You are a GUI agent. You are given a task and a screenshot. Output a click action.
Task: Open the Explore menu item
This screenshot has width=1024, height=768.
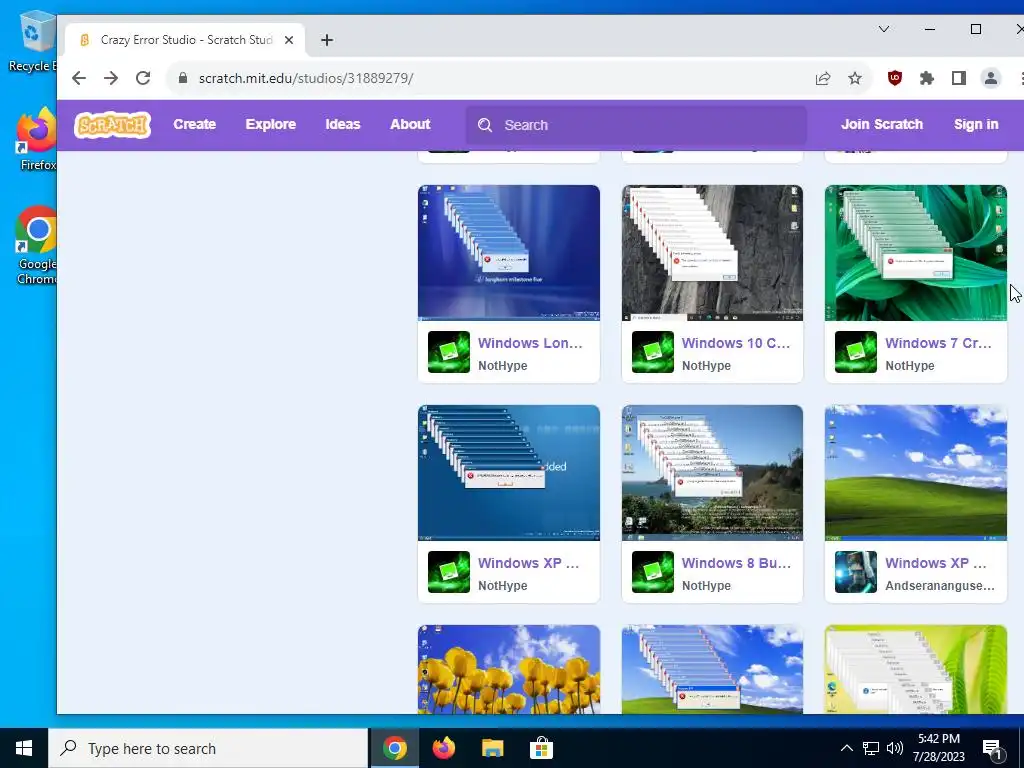point(270,124)
